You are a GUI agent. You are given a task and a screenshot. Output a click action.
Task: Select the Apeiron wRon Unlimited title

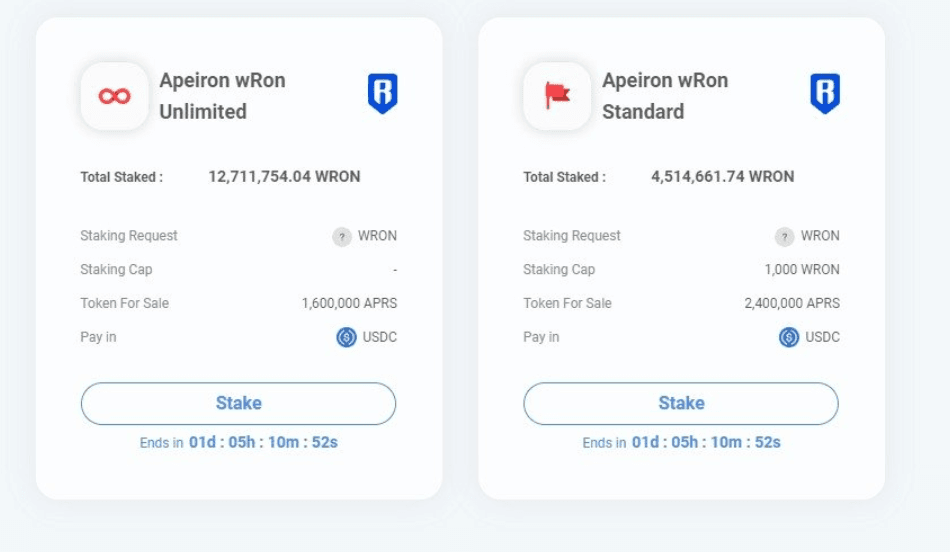pyautogui.click(x=222, y=96)
